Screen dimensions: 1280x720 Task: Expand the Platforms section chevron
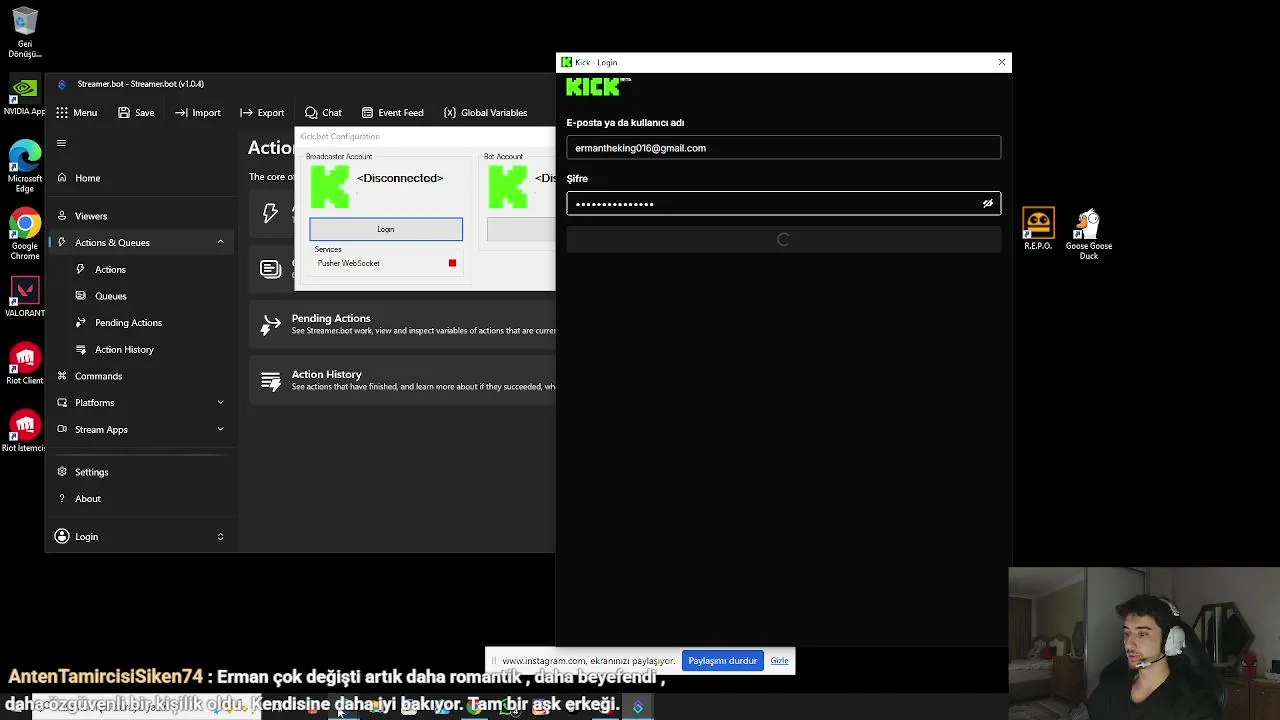(x=220, y=403)
